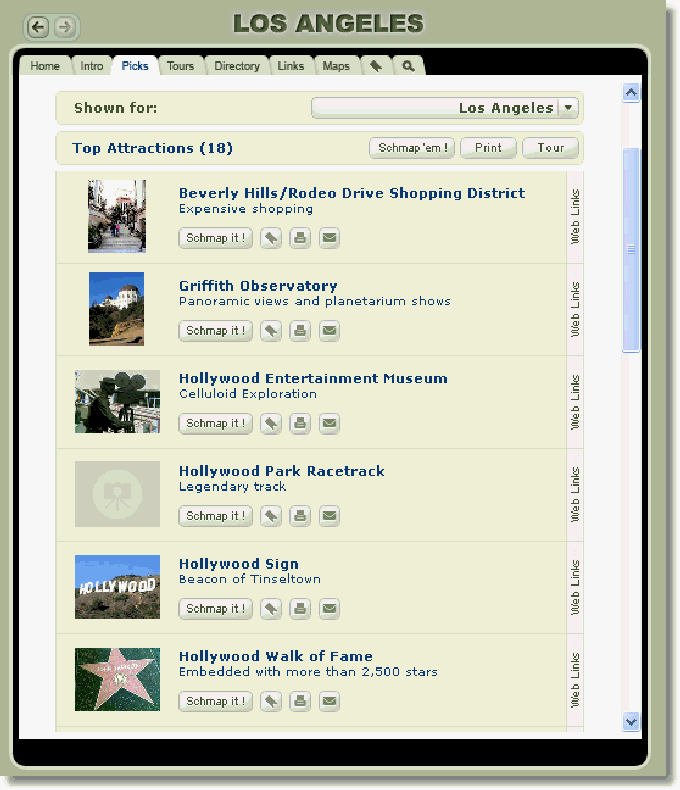Open the Maps tab
The height and width of the screenshot is (790, 680).
[x=336, y=66]
